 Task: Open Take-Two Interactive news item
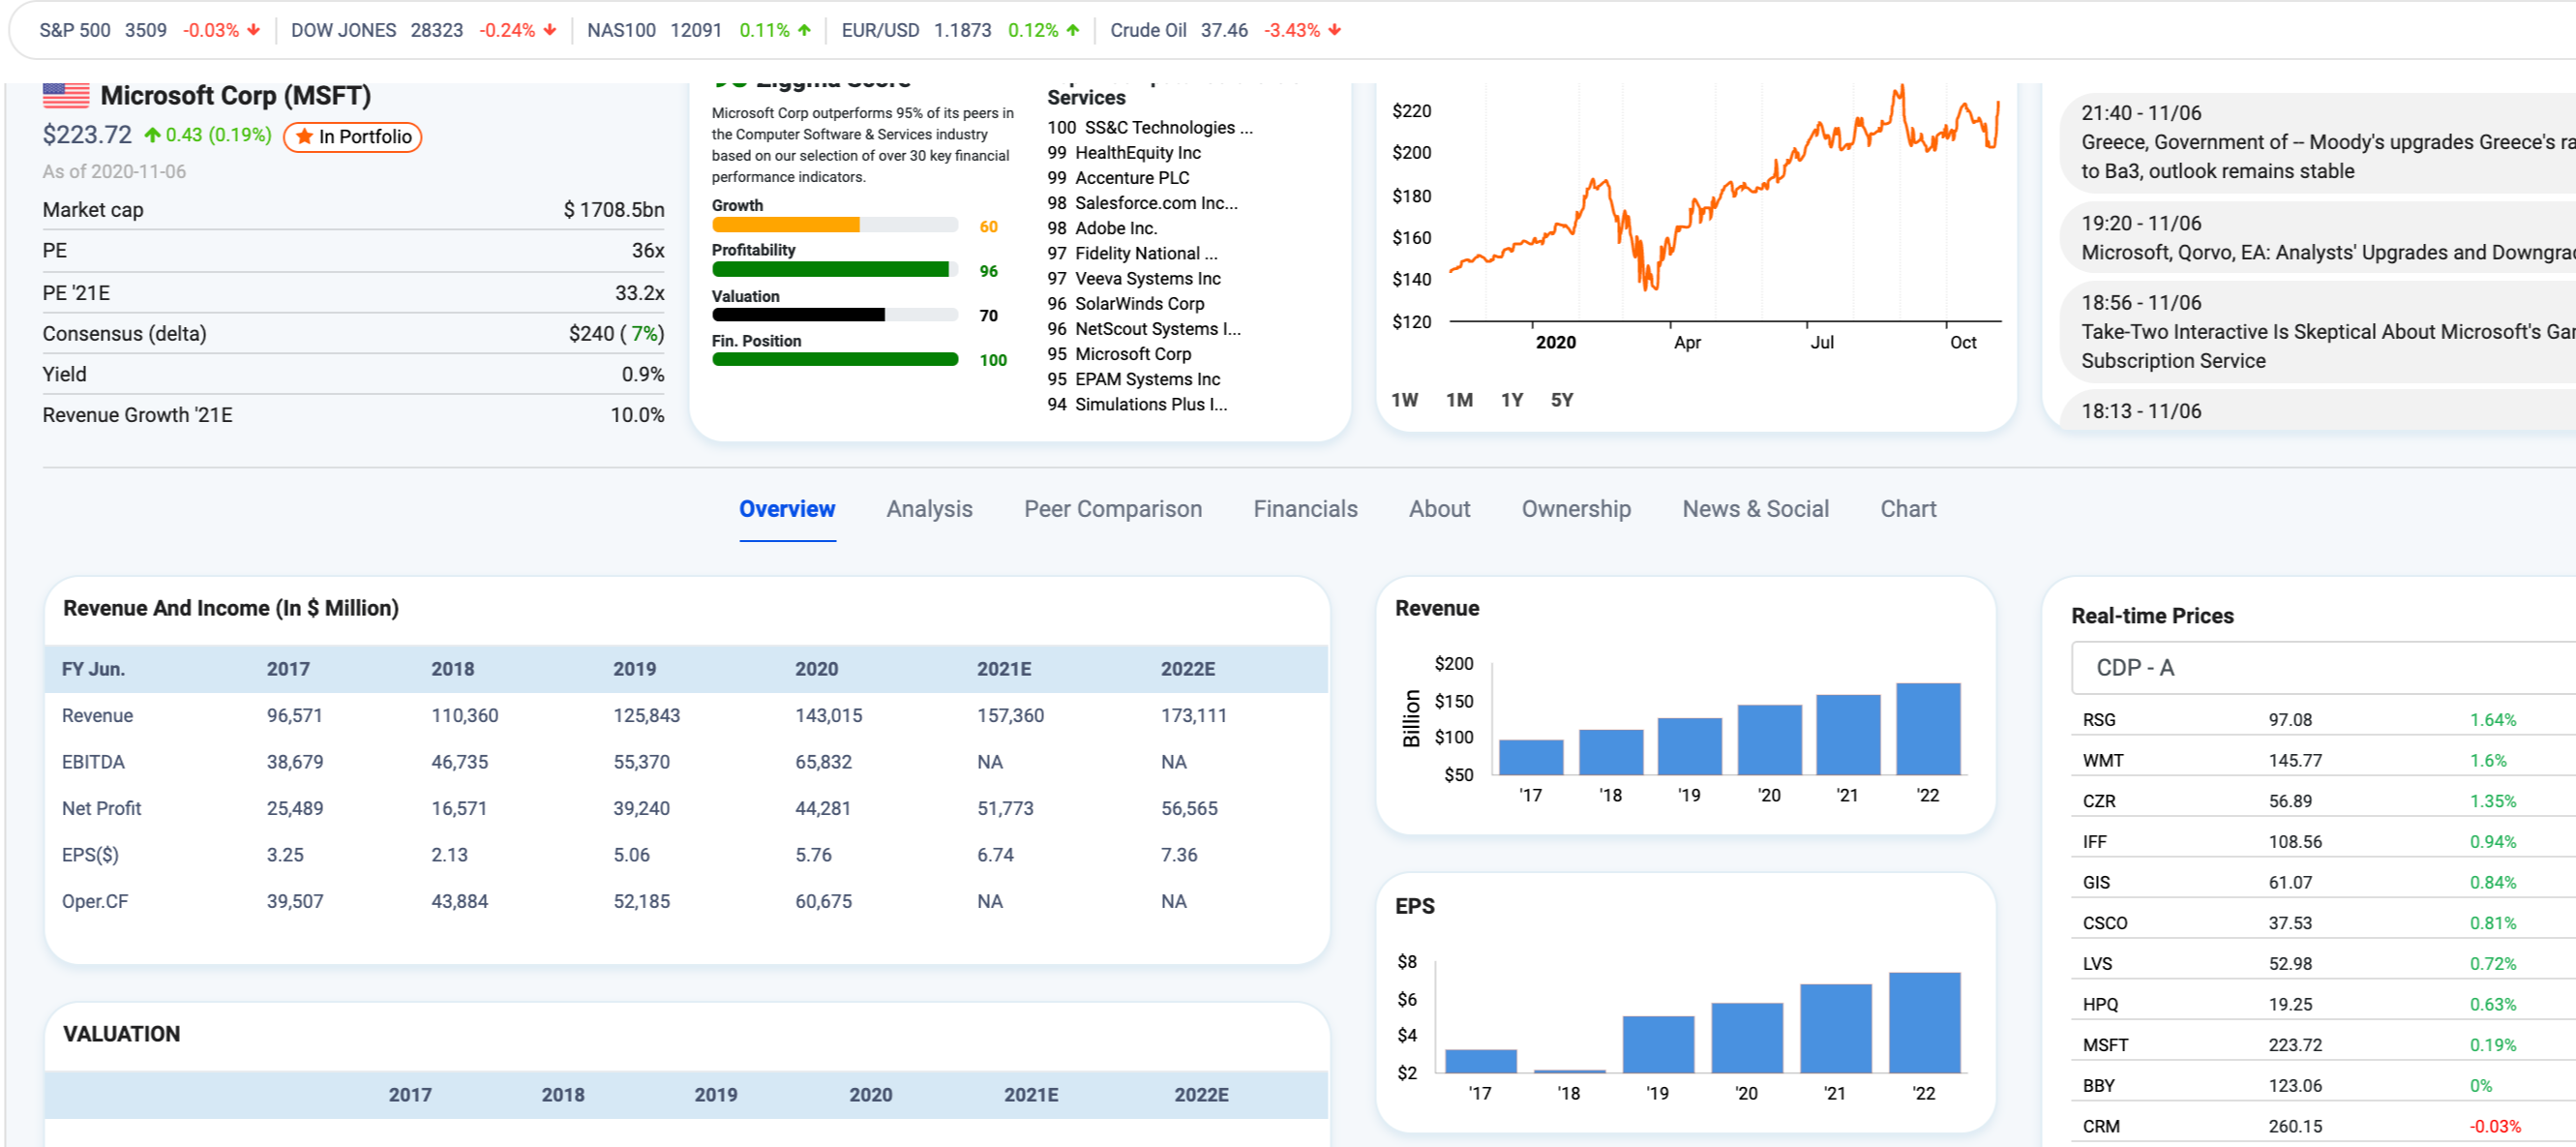[2318, 332]
